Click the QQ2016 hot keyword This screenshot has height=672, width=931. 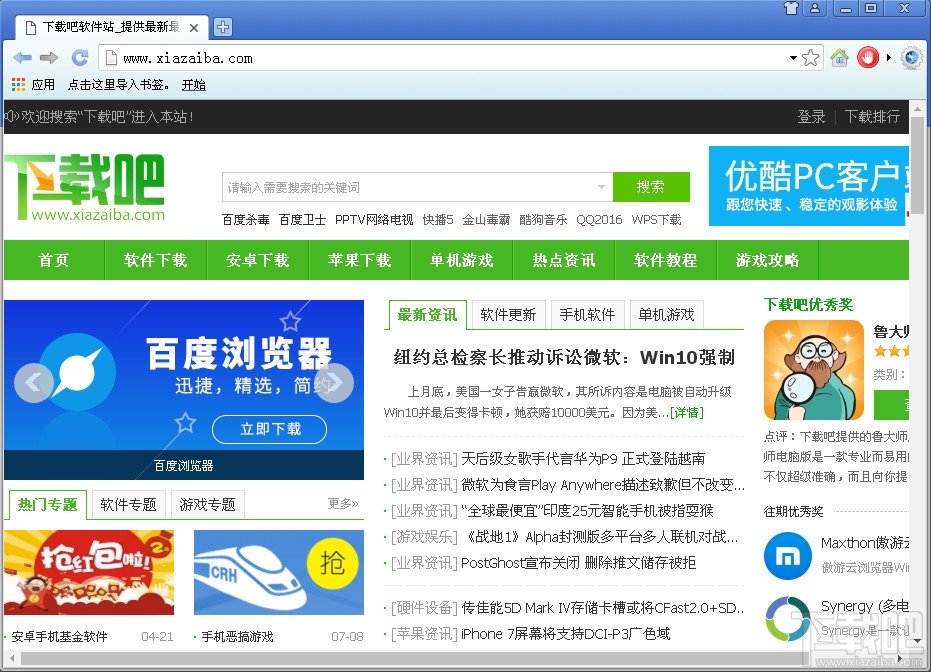point(599,220)
